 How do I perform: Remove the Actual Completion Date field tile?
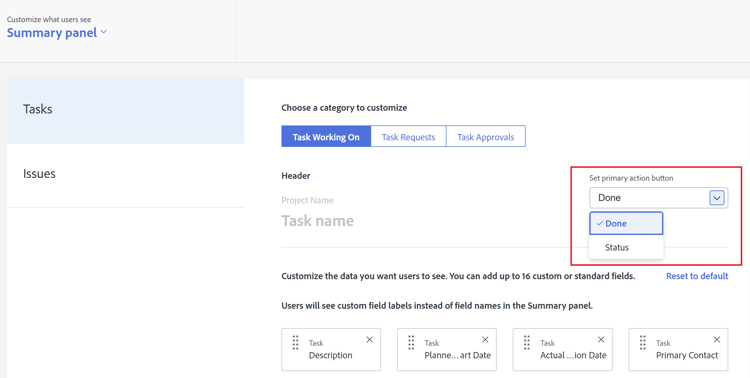pos(601,340)
